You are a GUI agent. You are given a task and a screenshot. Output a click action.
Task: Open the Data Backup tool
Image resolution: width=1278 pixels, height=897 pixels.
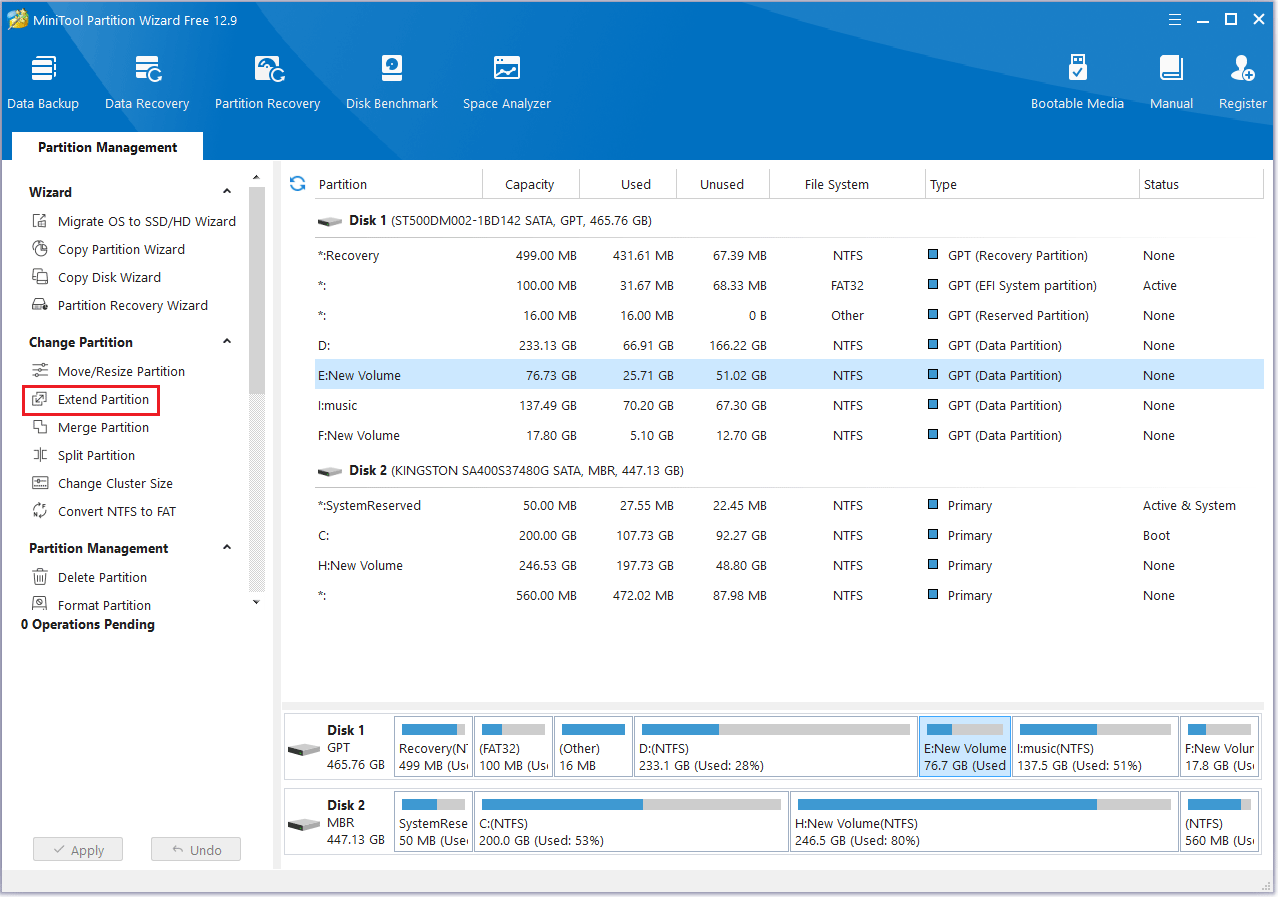pyautogui.click(x=42, y=82)
